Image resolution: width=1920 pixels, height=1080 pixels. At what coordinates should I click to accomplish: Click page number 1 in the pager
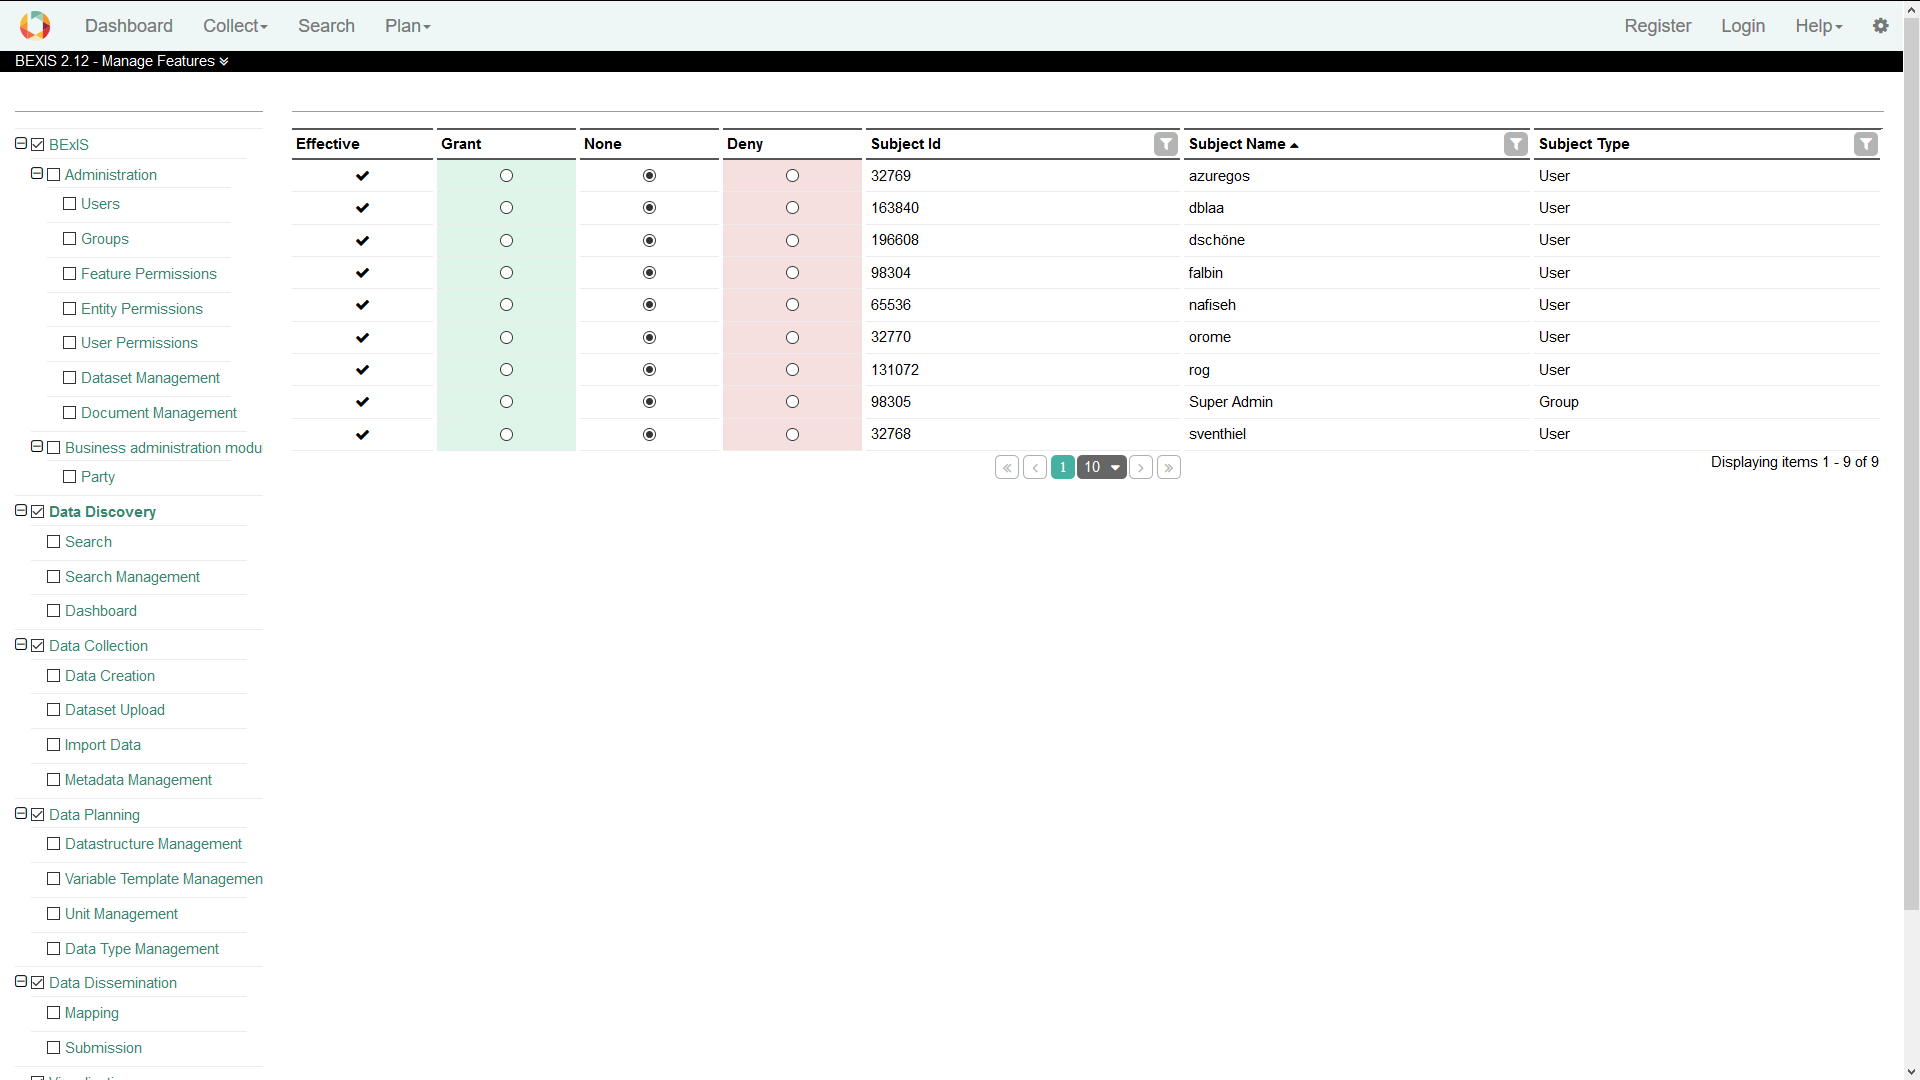pyautogui.click(x=1063, y=467)
